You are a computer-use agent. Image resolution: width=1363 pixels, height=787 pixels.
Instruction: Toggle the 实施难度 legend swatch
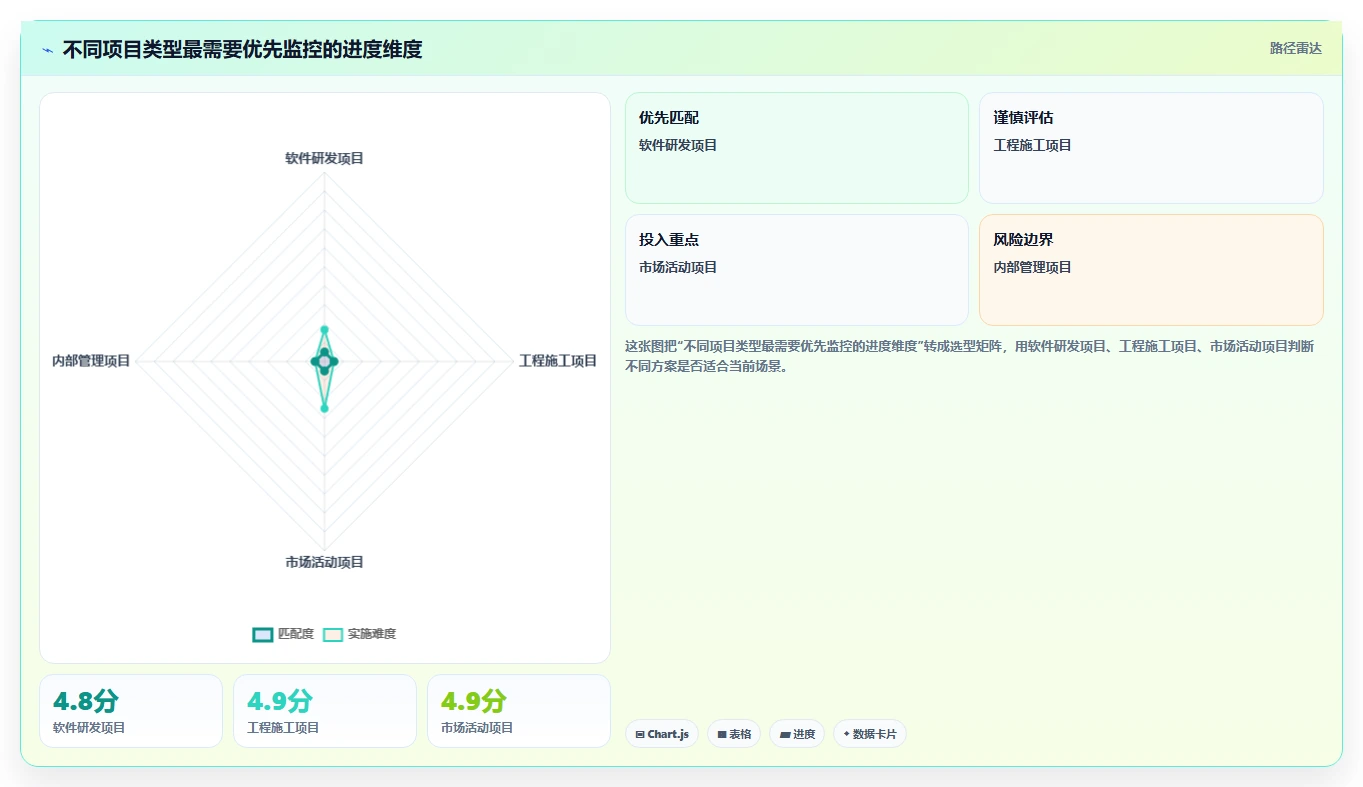click(333, 634)
